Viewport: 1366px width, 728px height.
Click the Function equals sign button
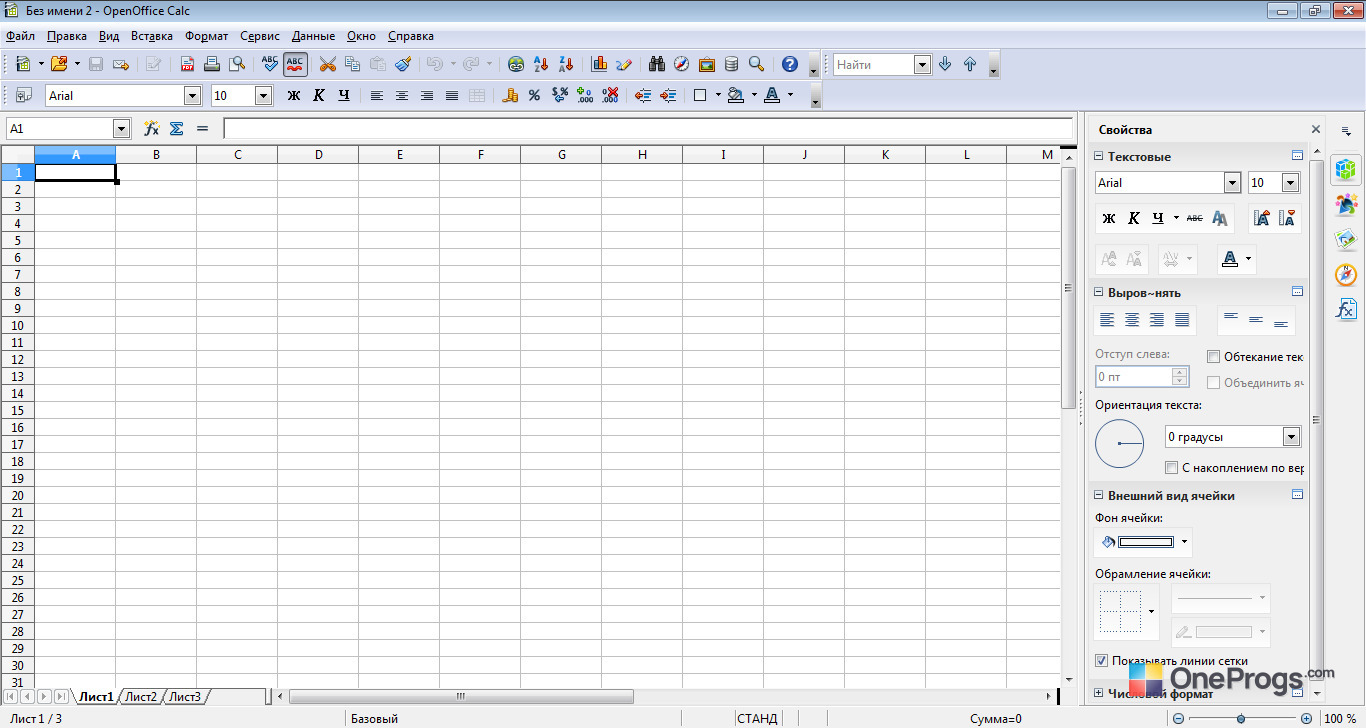202,128
